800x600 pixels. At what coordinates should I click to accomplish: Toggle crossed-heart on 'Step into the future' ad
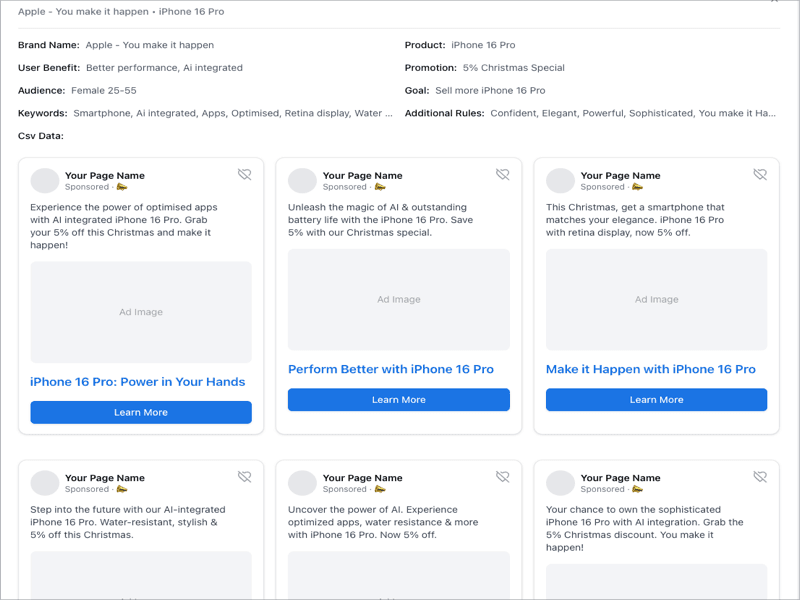click(x=245, y=477)
